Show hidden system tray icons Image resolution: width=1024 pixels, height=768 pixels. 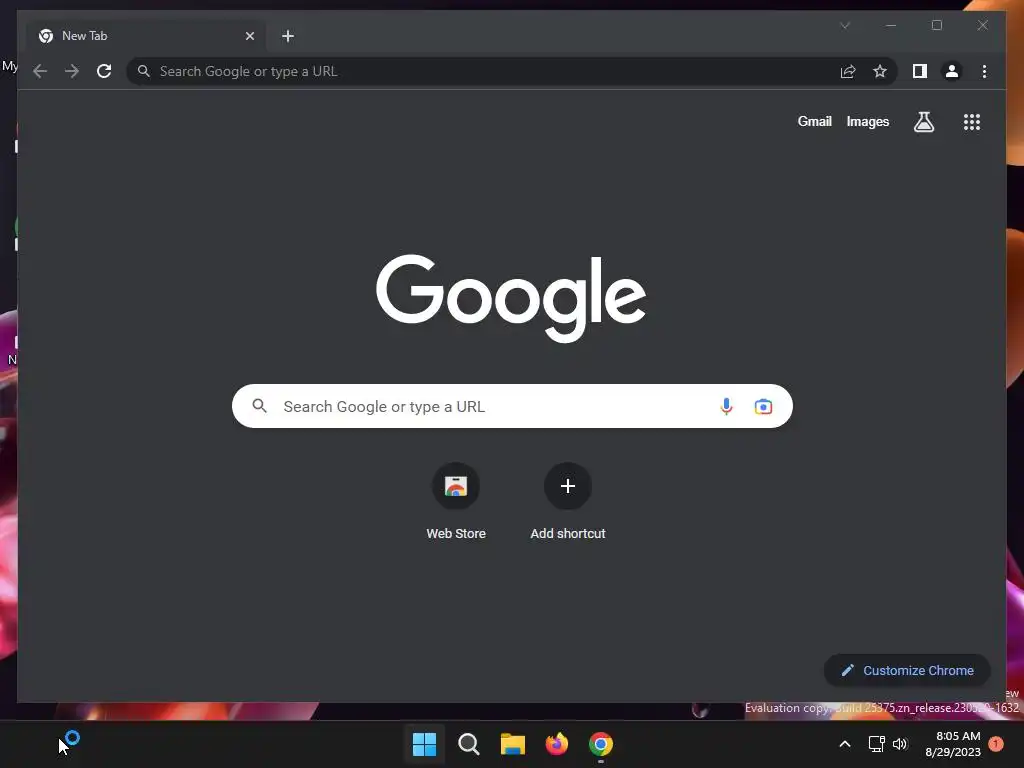[x=844, y=744]
